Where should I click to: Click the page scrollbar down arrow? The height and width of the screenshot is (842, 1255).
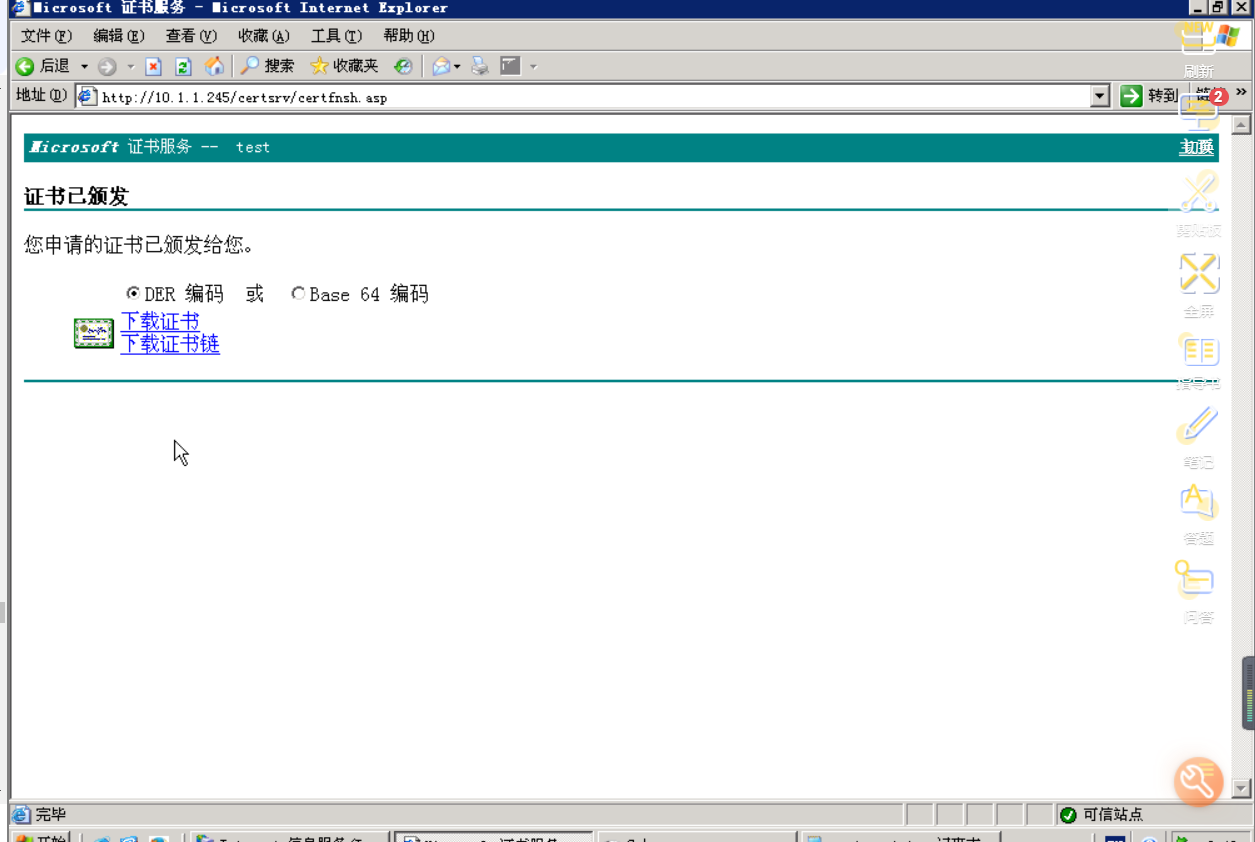click(1241, 789)
